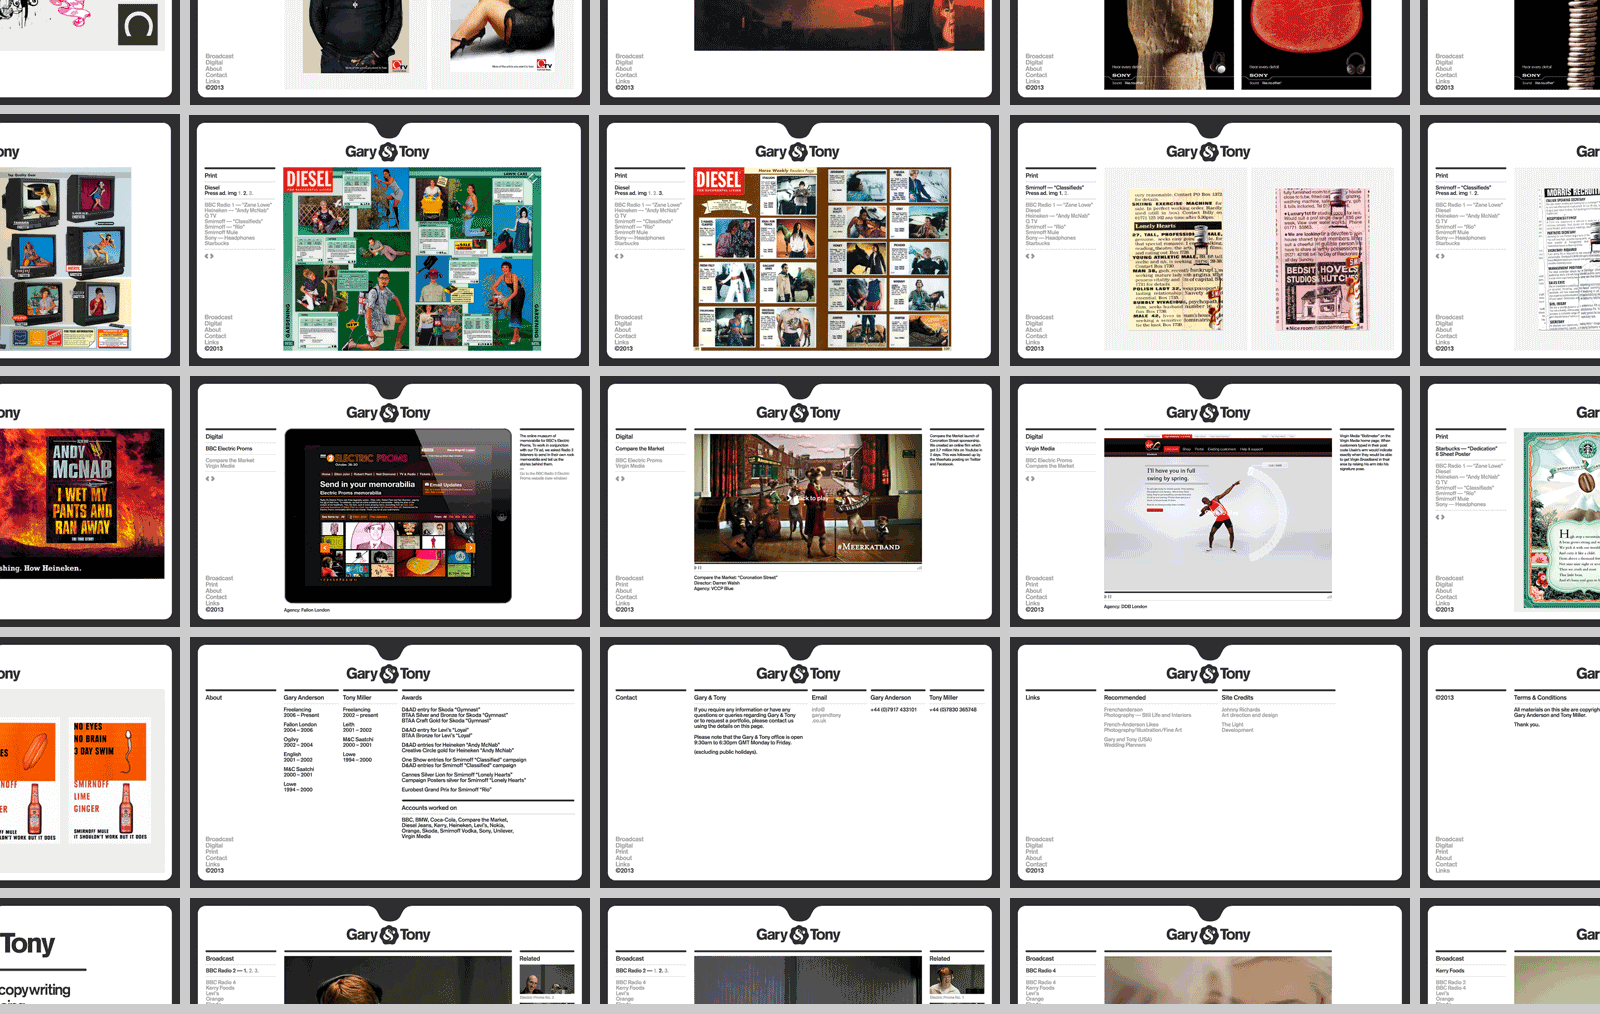Click Tony Miller phone number +44 (0)7830 365748
The height and width of the screenshot is (1014, 1600).
pyautogui.click(x=953, y=710)
